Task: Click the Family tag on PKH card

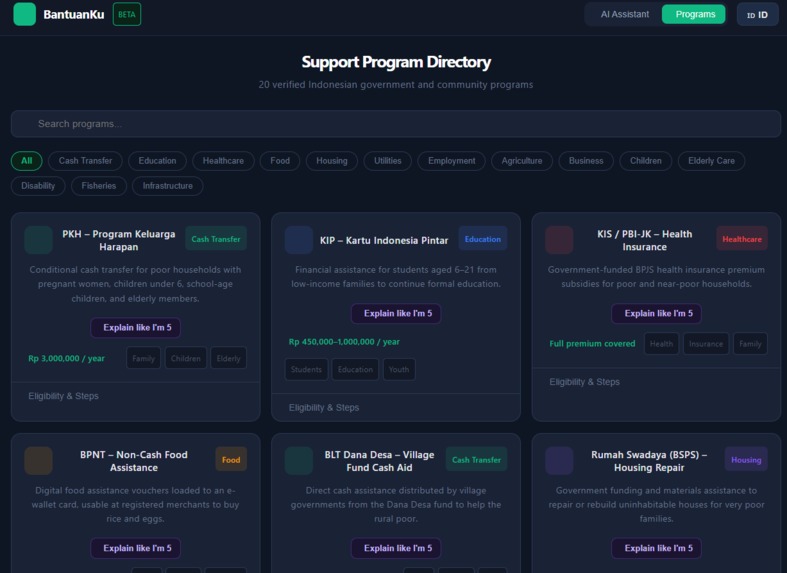Action: click(144, 359)
